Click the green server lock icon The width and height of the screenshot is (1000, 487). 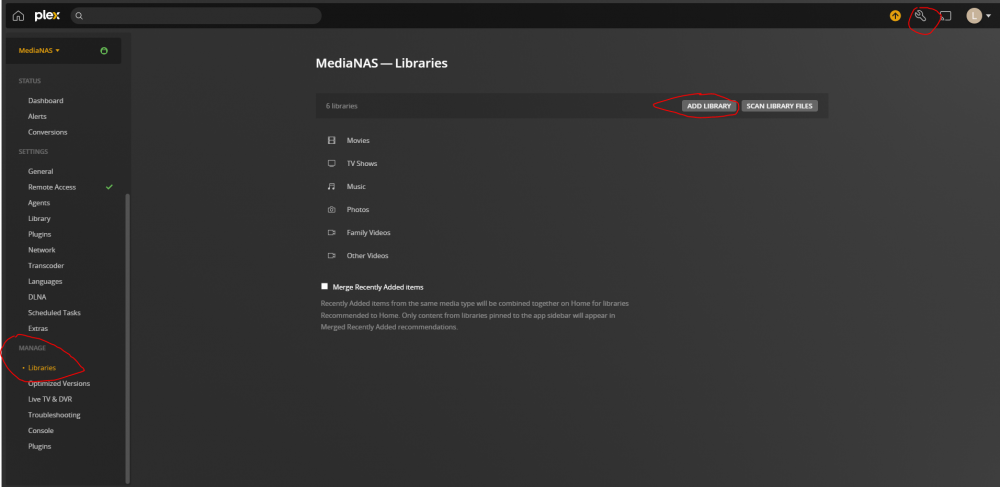tap(104, 50)
